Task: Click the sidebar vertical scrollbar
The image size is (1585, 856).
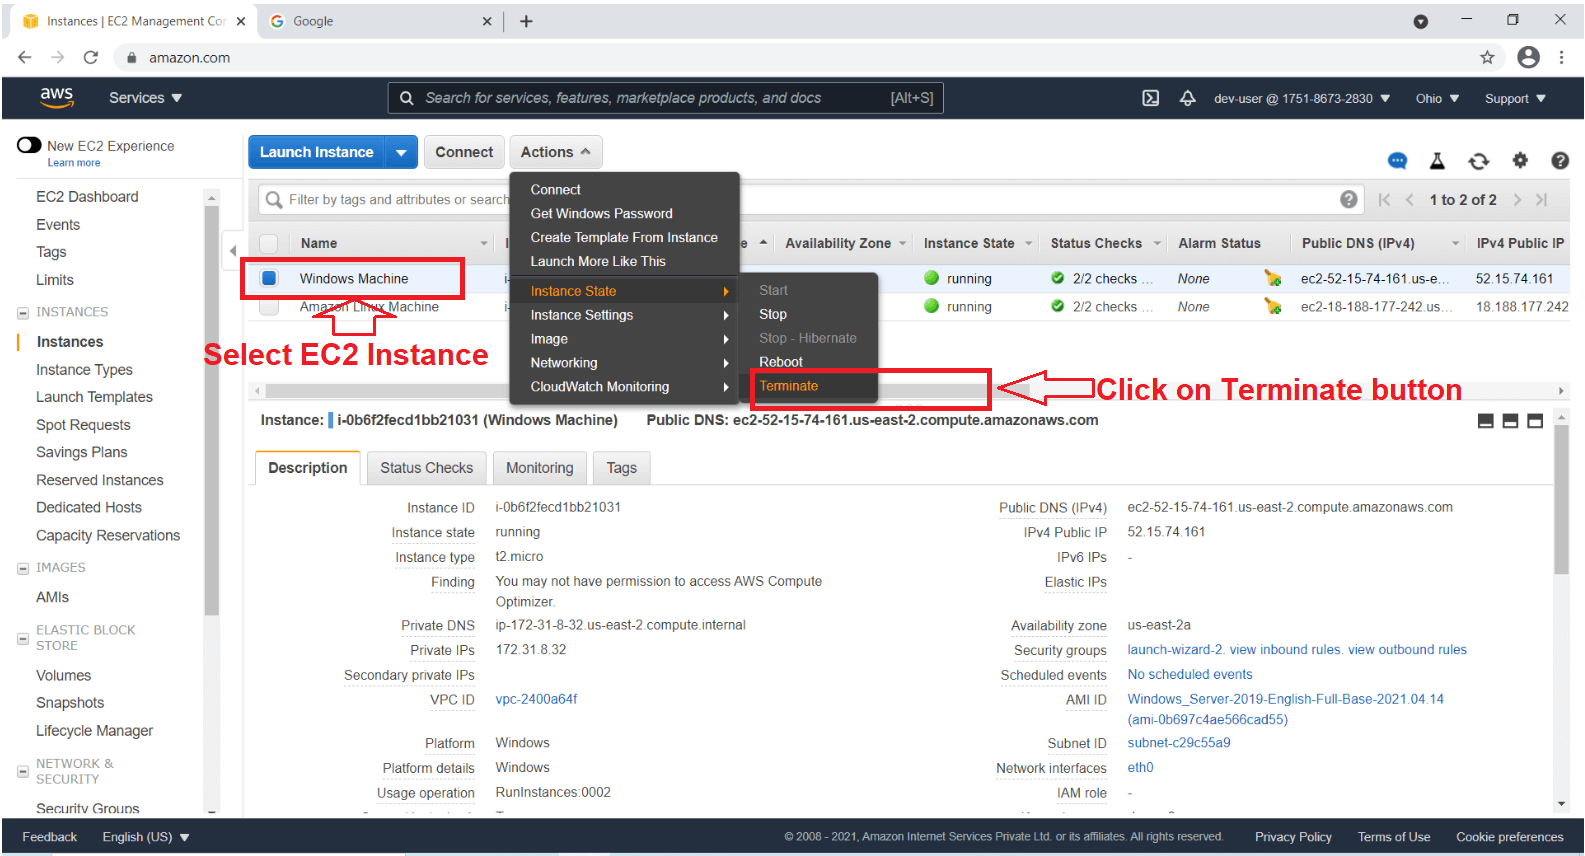Action: coord(211,410)
